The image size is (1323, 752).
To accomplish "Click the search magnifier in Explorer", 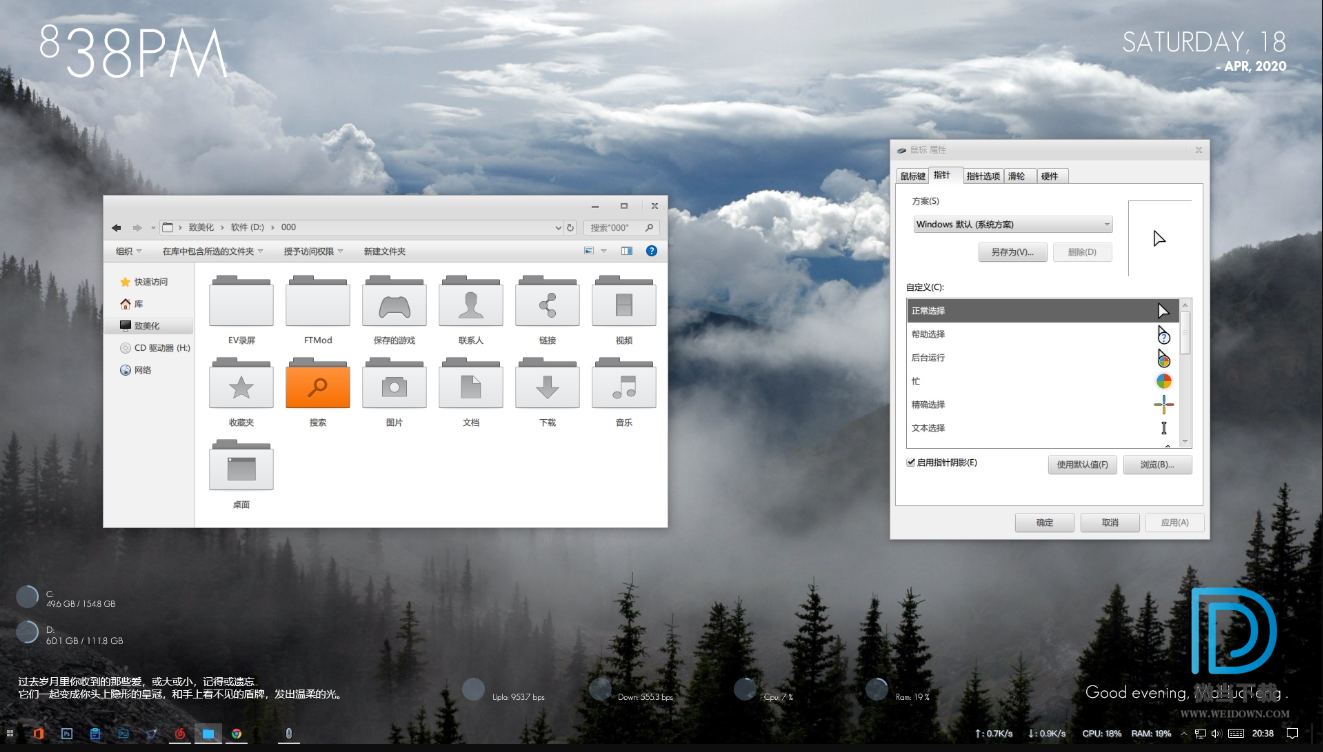I will (x=649, y=227).
